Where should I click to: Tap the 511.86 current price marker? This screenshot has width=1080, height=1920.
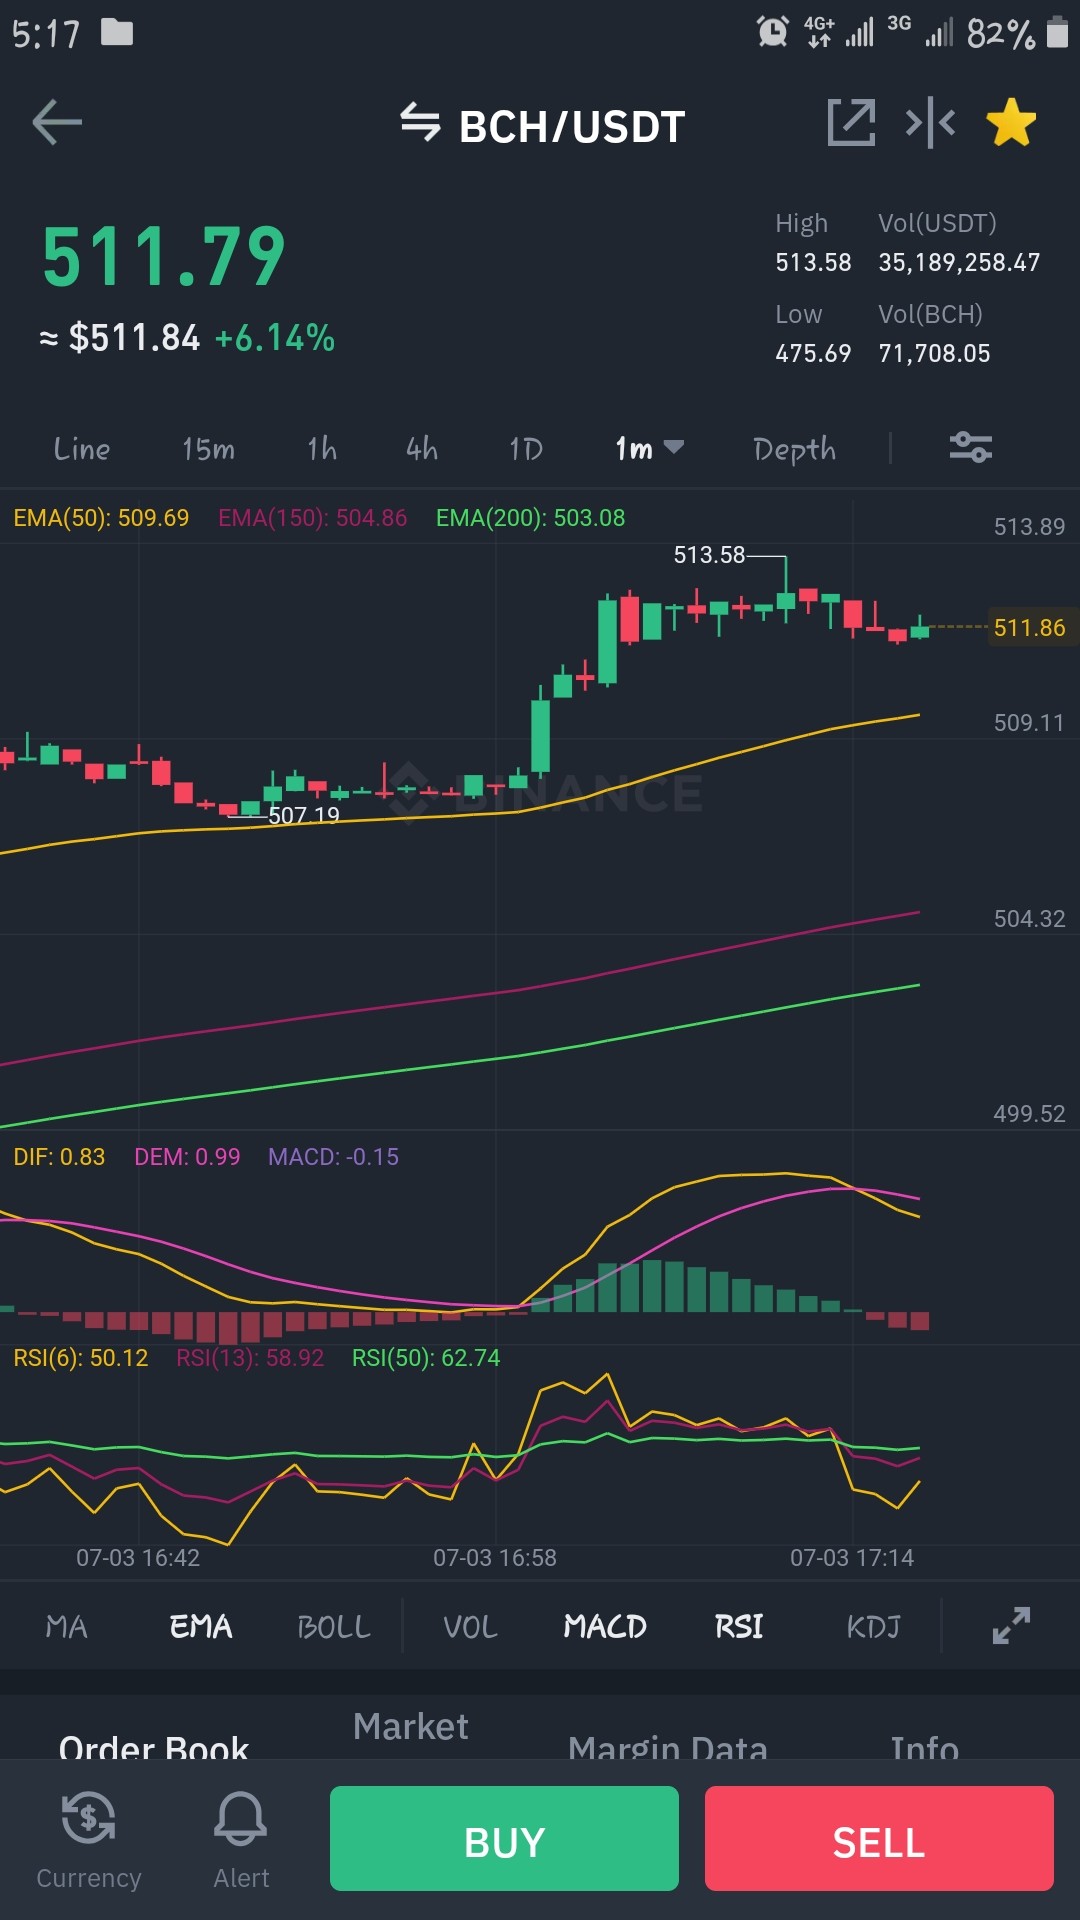click(1030, 627)
